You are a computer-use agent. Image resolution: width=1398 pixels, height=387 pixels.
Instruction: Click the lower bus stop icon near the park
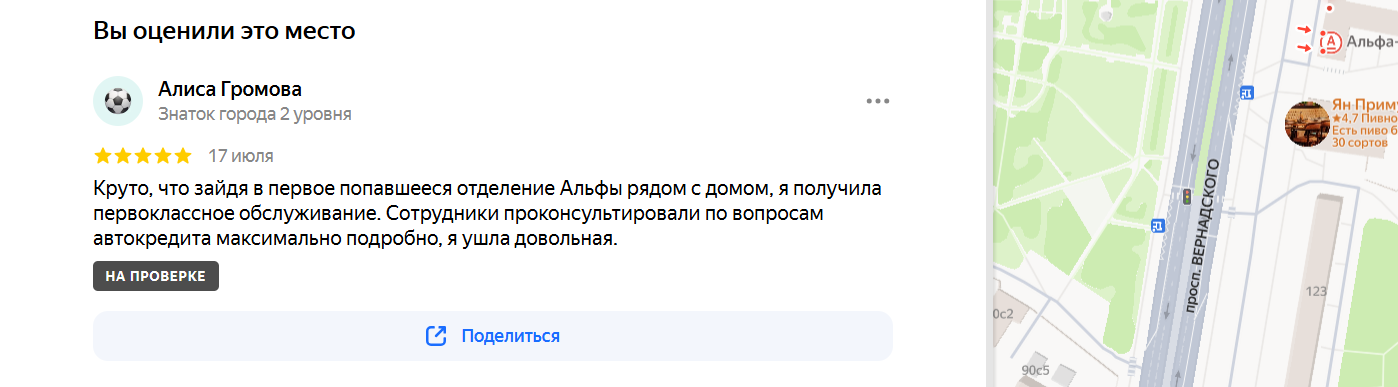1158,225
